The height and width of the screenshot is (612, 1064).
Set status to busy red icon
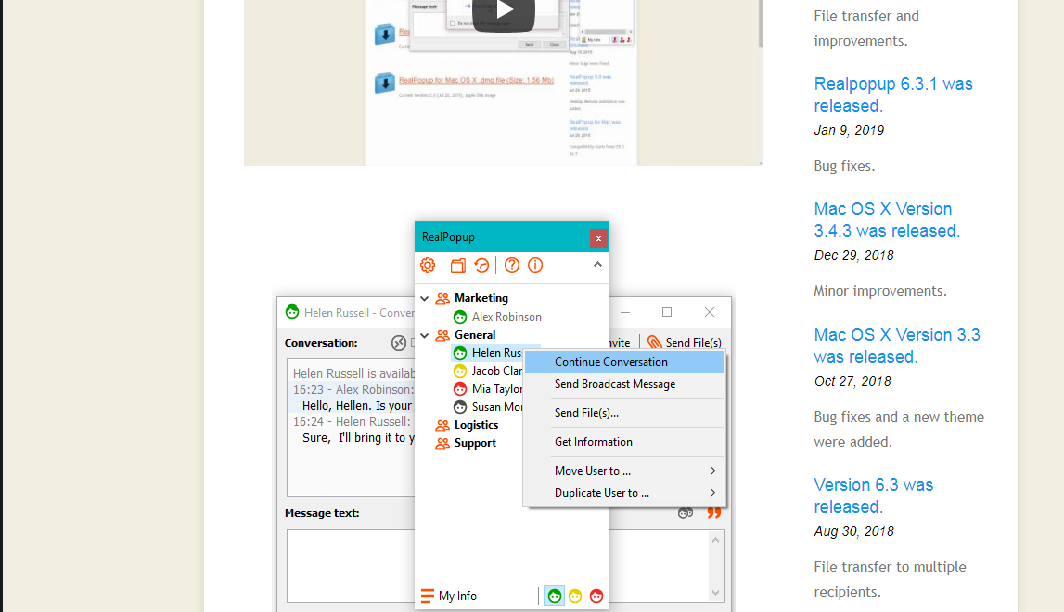point(596,596)
